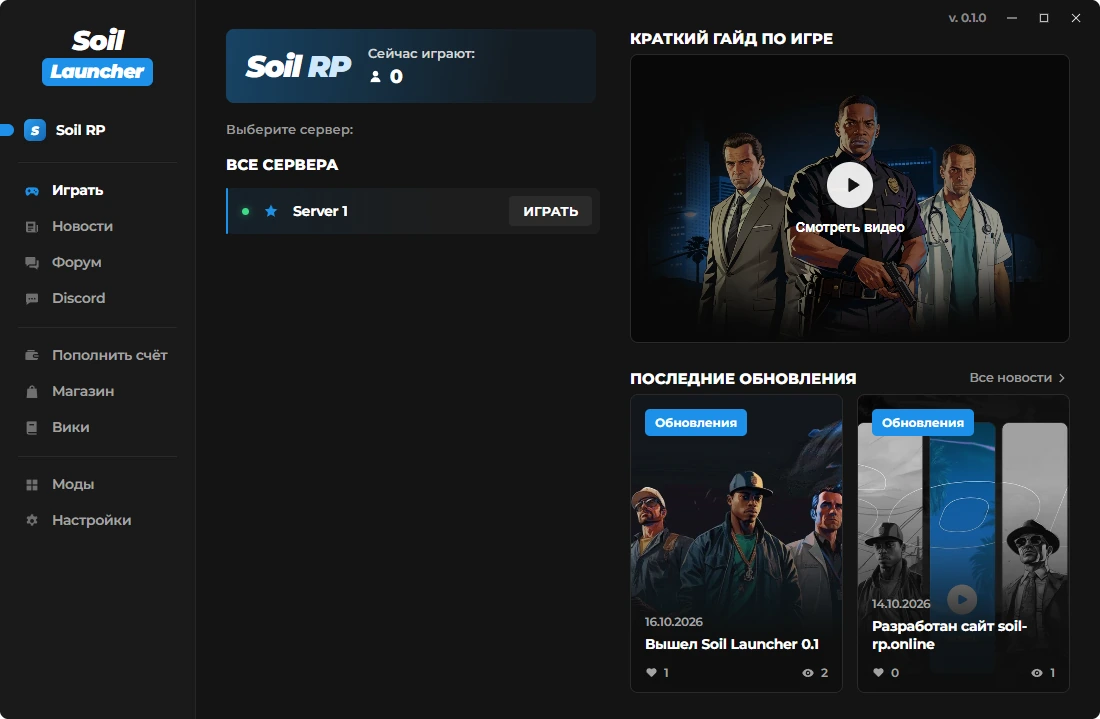Click the chat bubbles icon beside Форум
The width and height of the screenshot is (1100, 719).
[32, 262]
